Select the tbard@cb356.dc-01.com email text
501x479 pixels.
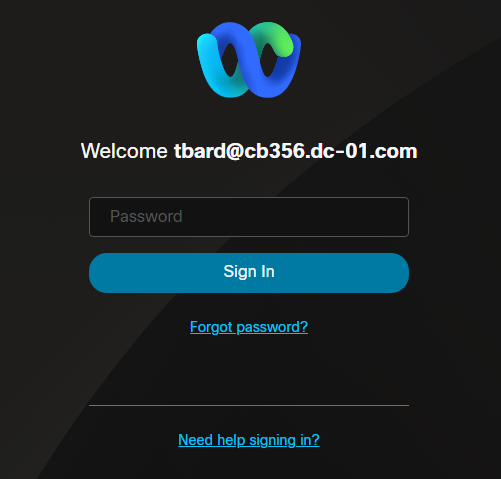[295, 151]
